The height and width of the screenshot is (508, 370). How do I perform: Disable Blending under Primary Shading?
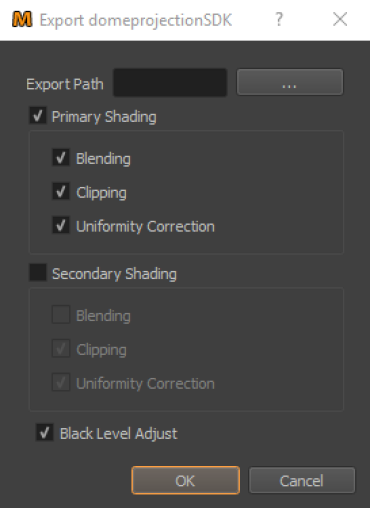coord(61,158)
